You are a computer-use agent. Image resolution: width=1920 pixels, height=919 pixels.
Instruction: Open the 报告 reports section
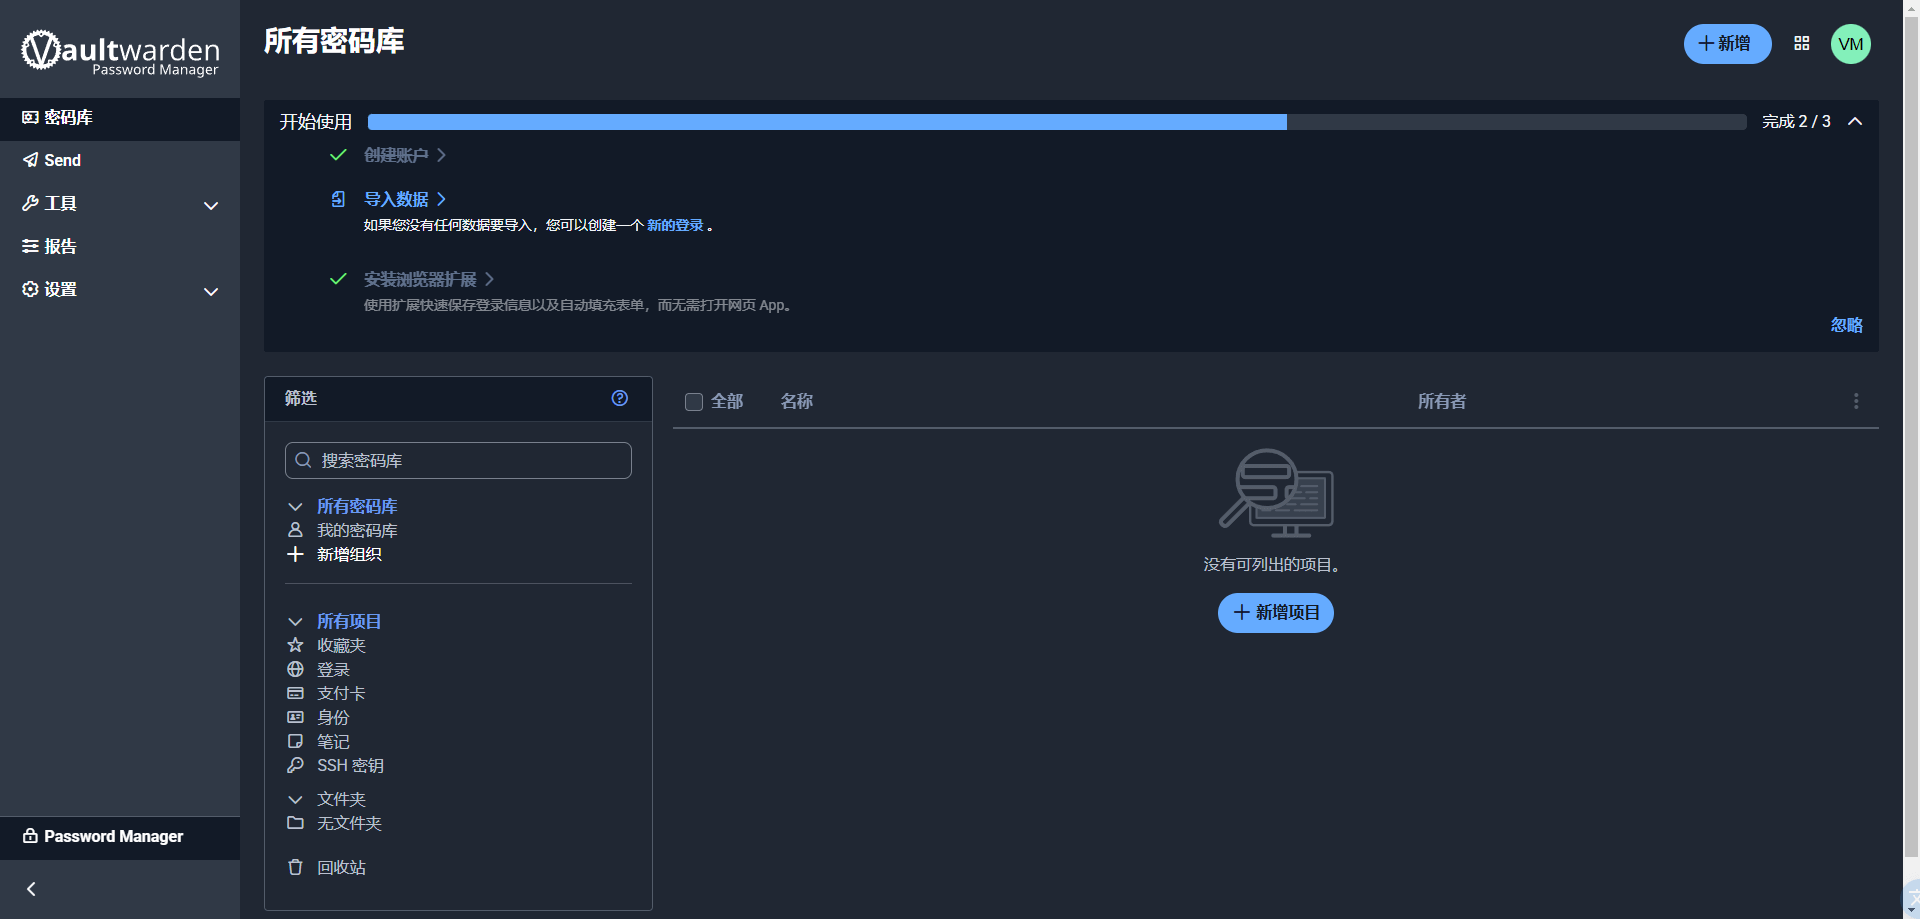pyautogui.click(x=60, y=246)
